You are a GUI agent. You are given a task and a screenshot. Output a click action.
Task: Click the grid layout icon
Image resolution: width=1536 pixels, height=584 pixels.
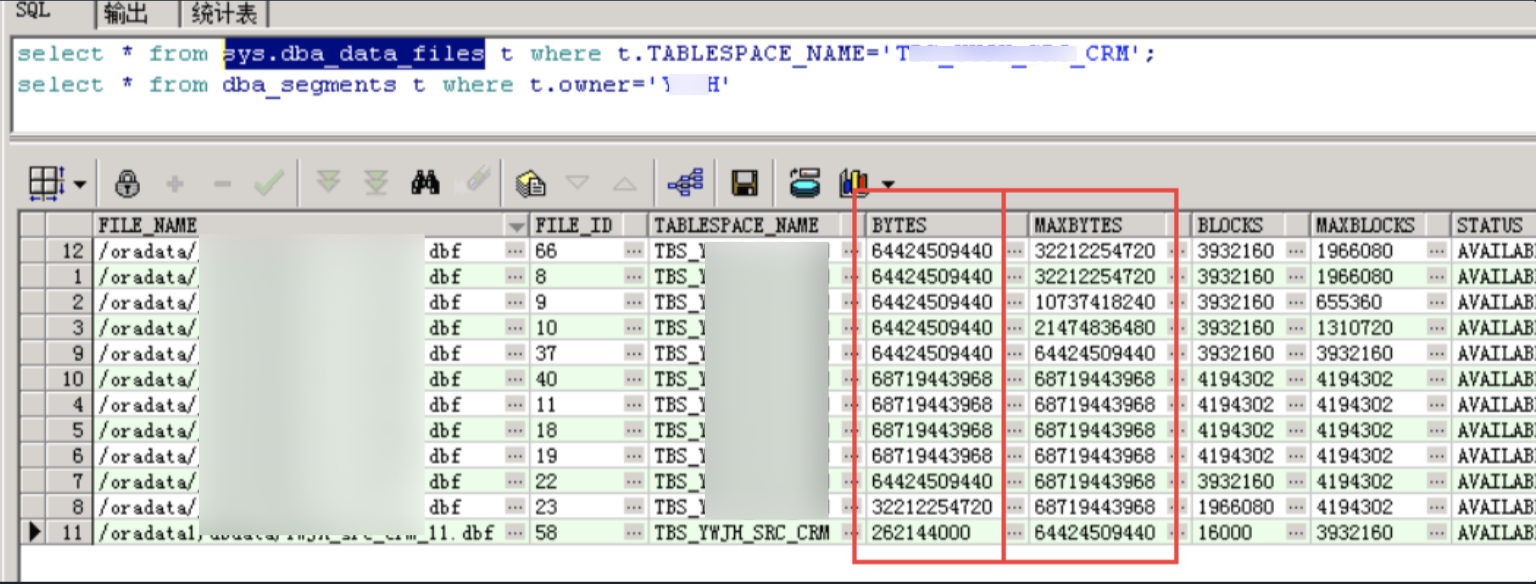(x=43, y=183)
